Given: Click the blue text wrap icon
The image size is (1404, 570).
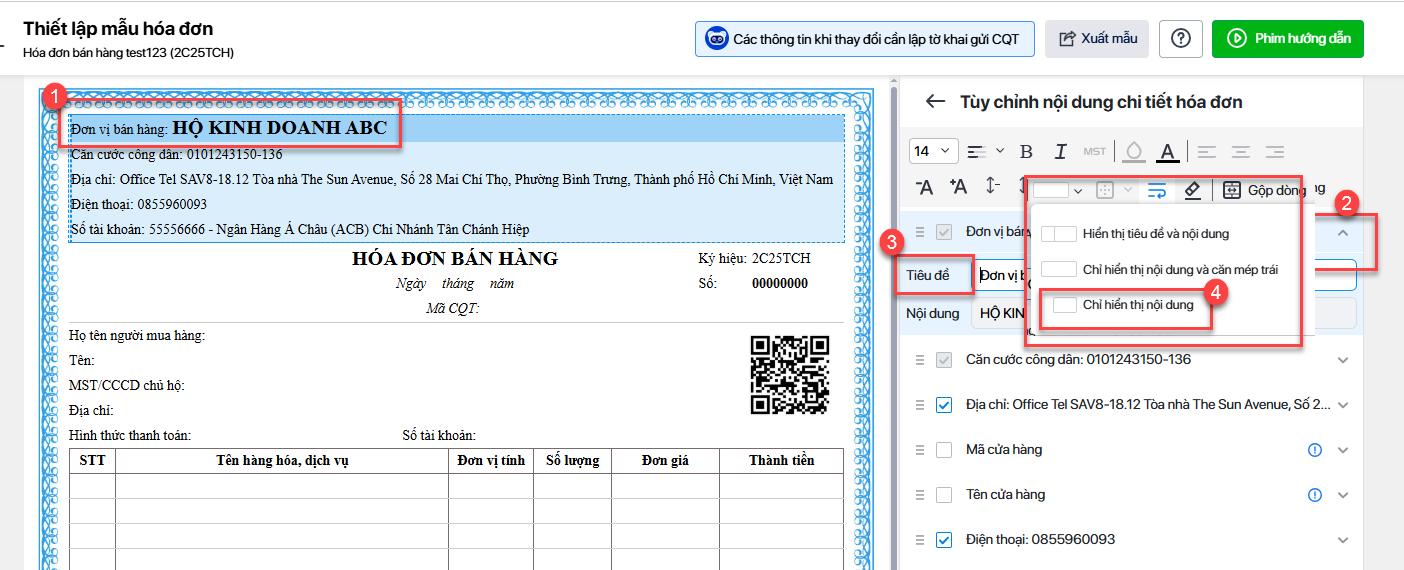Looking at the screenshot, I should [1157, 189].
